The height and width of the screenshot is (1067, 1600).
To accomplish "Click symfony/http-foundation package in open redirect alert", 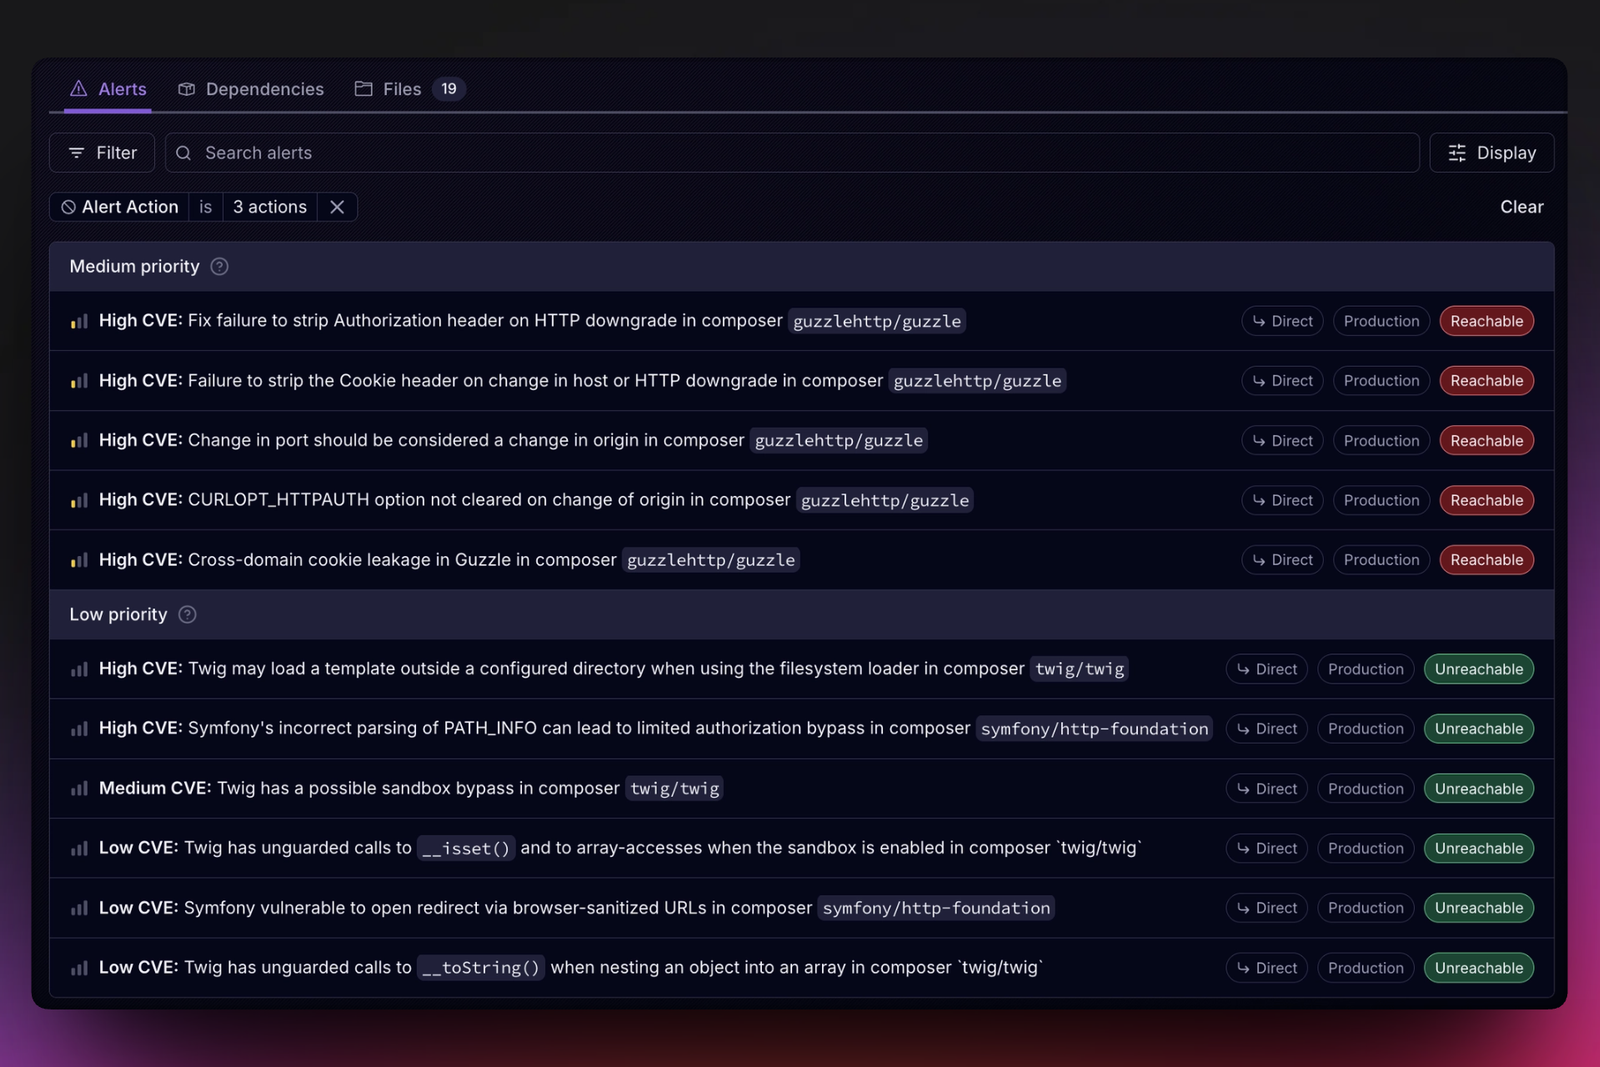I will pyautogui.click(x=936, y=908).
